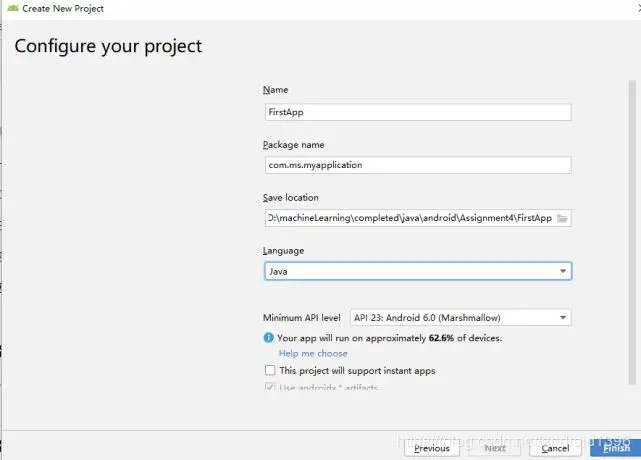The image size is (641, 460).
Task: Cancel the new project wizard
Action: tap(554, 448)
